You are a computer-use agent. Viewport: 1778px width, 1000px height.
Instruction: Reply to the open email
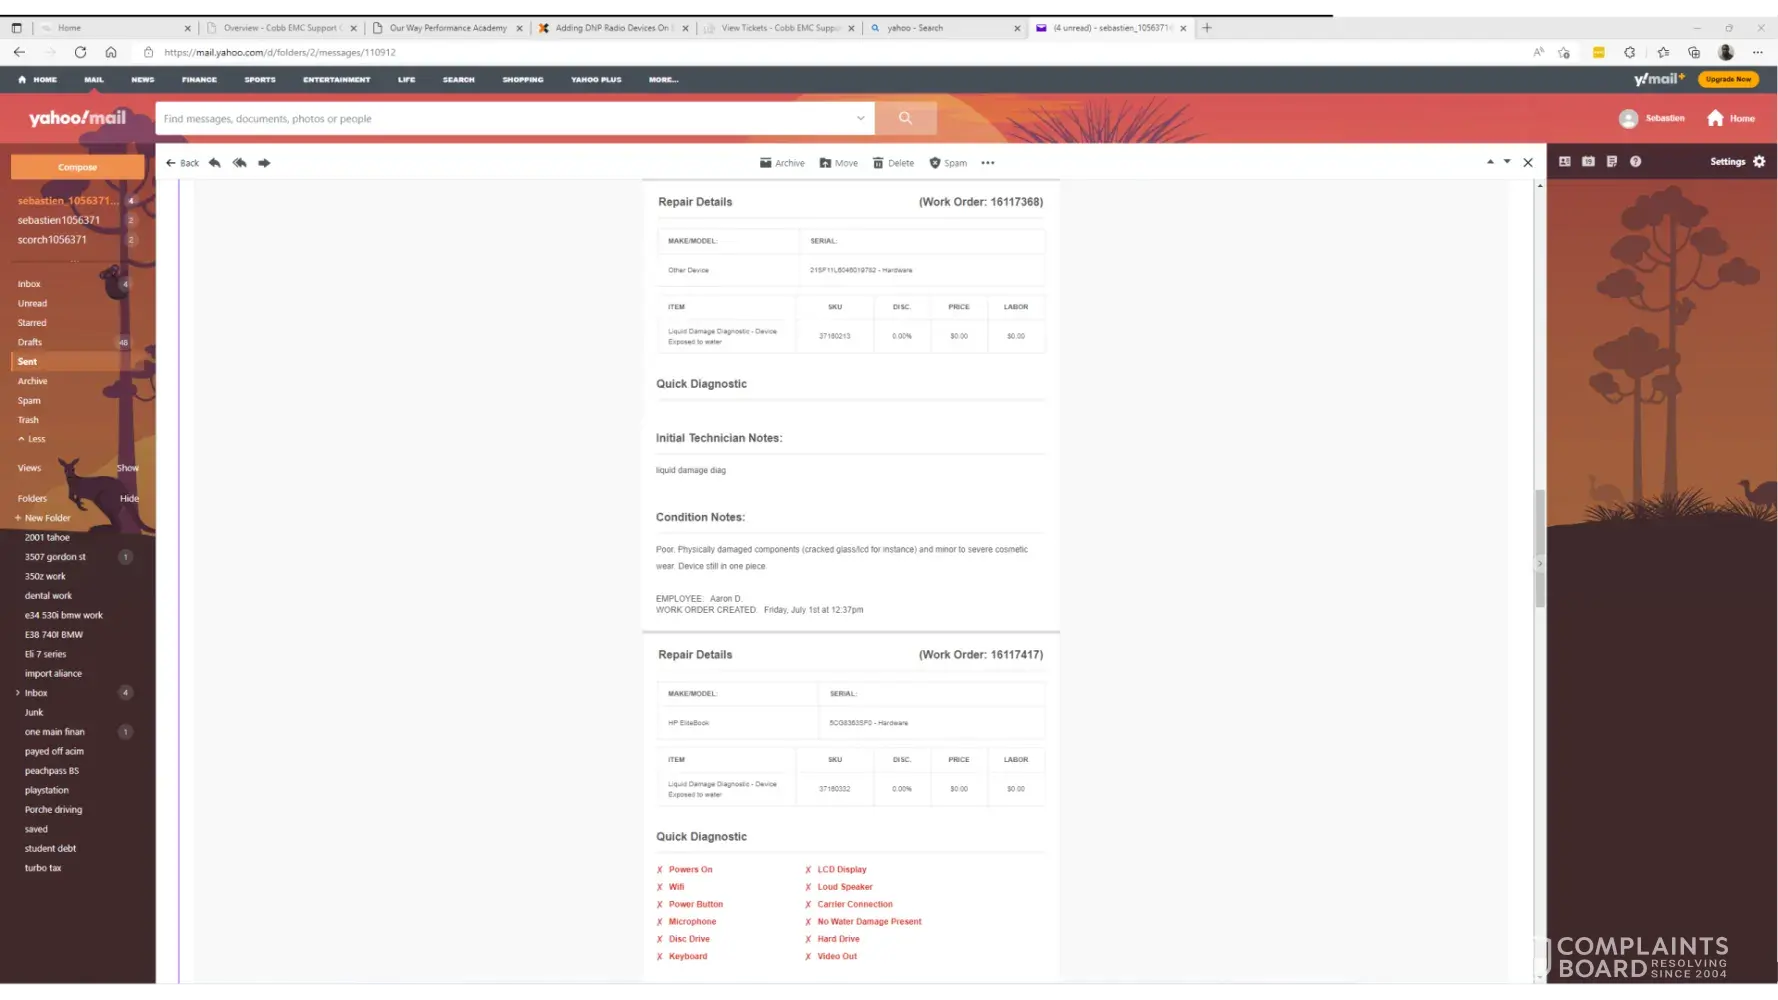(215, 163)
